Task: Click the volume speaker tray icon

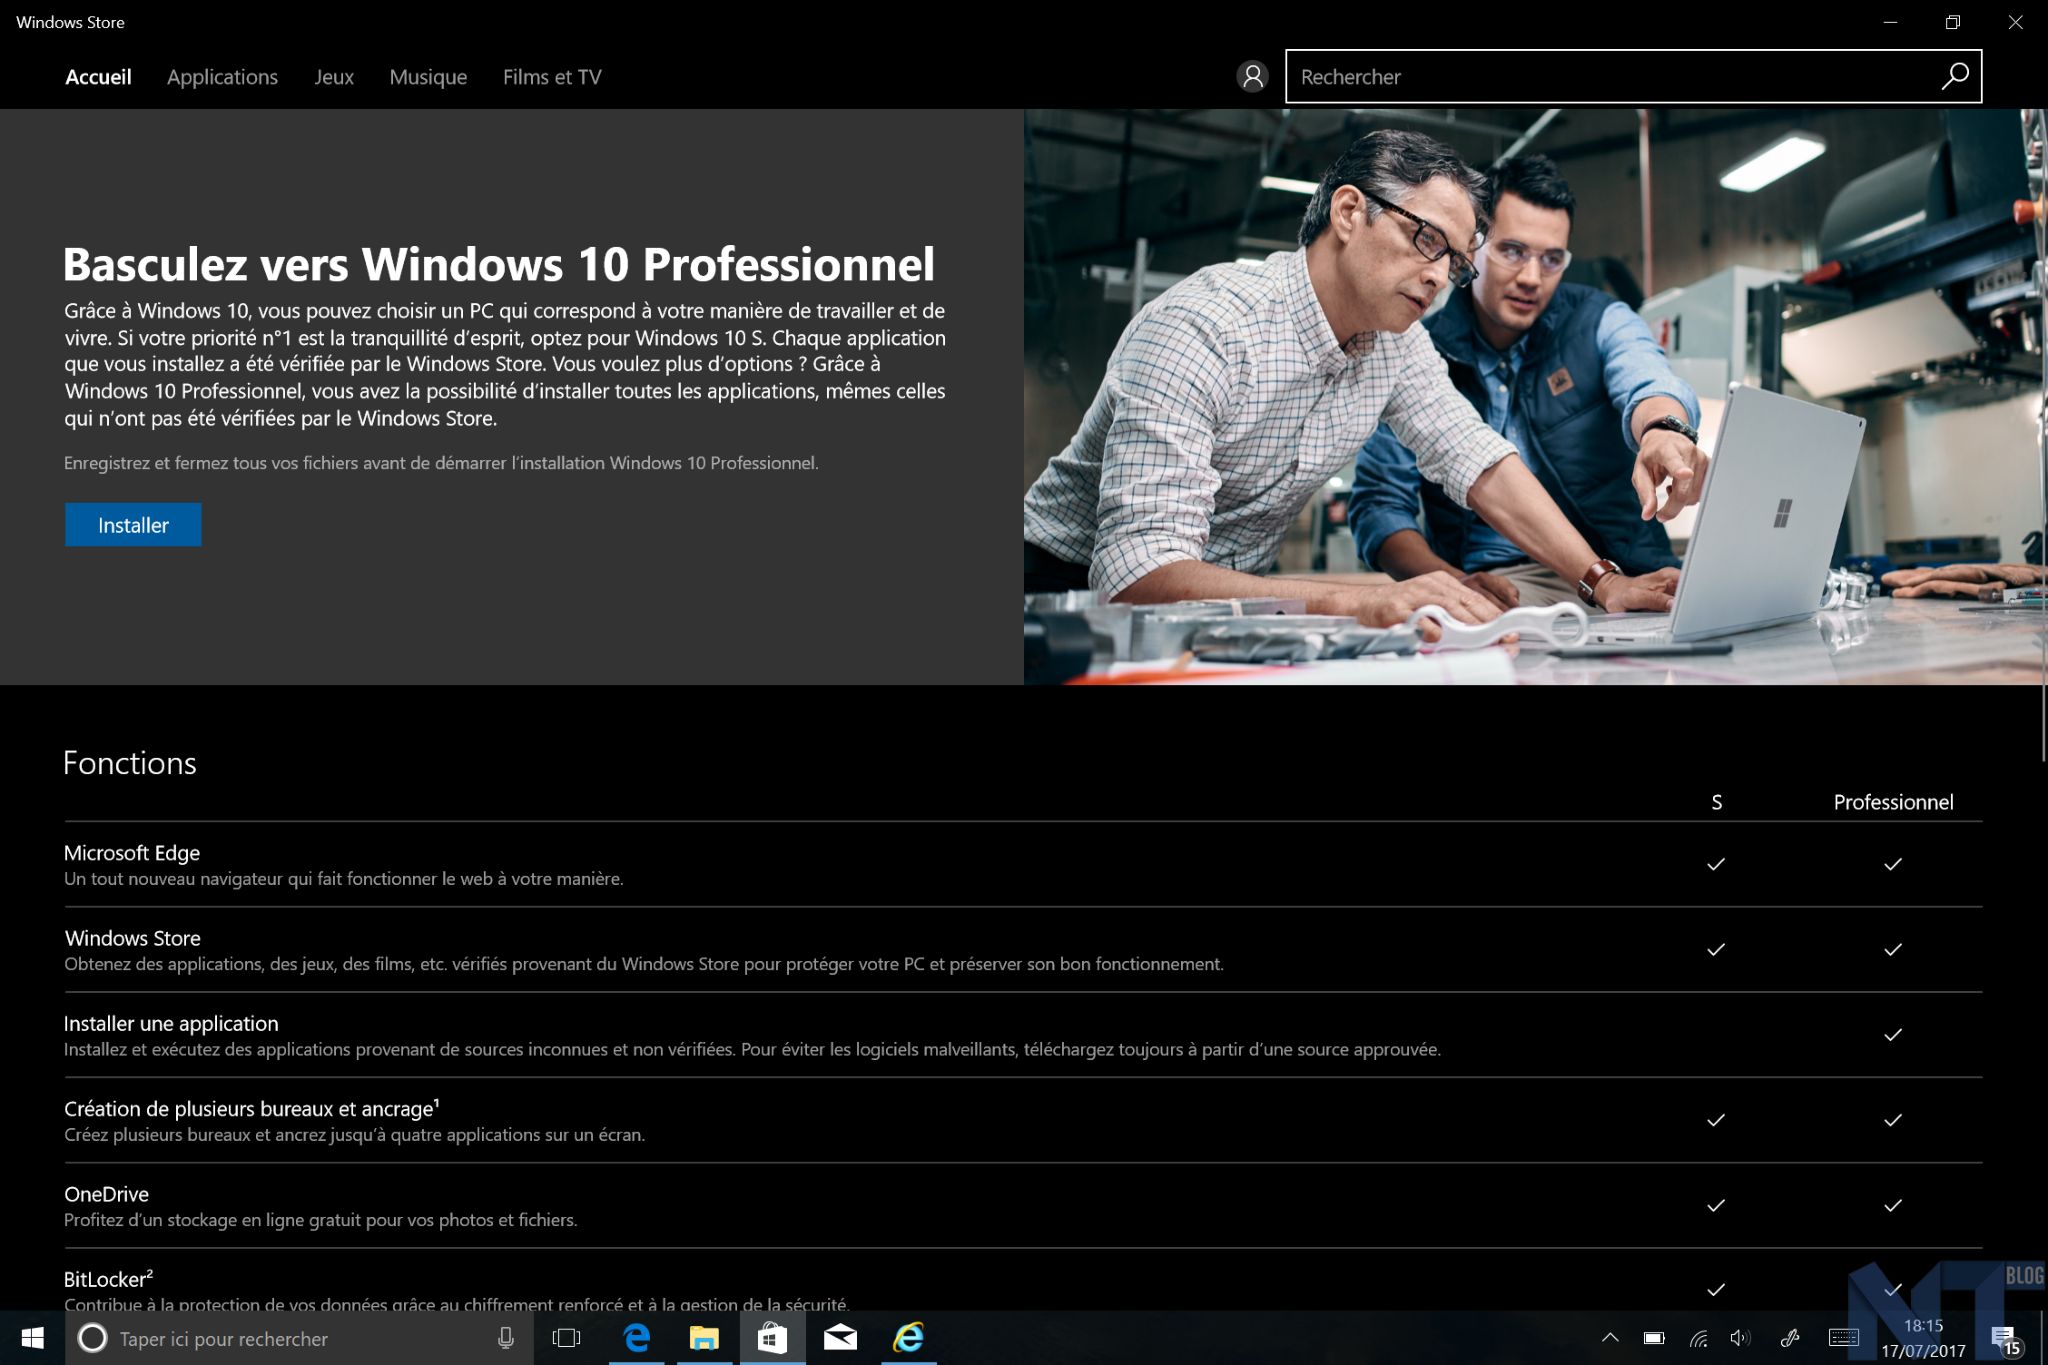Action: tap(1740, 1338)
